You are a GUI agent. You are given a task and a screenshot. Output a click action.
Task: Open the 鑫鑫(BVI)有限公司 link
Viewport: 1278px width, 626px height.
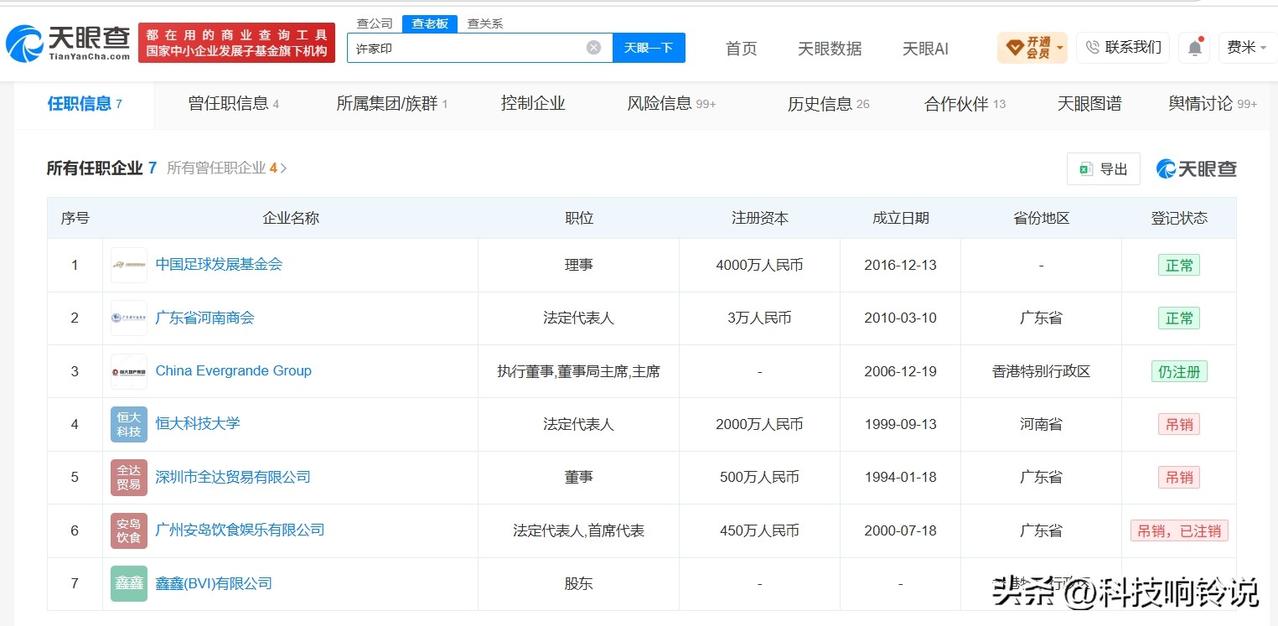(x=214, y=583)
